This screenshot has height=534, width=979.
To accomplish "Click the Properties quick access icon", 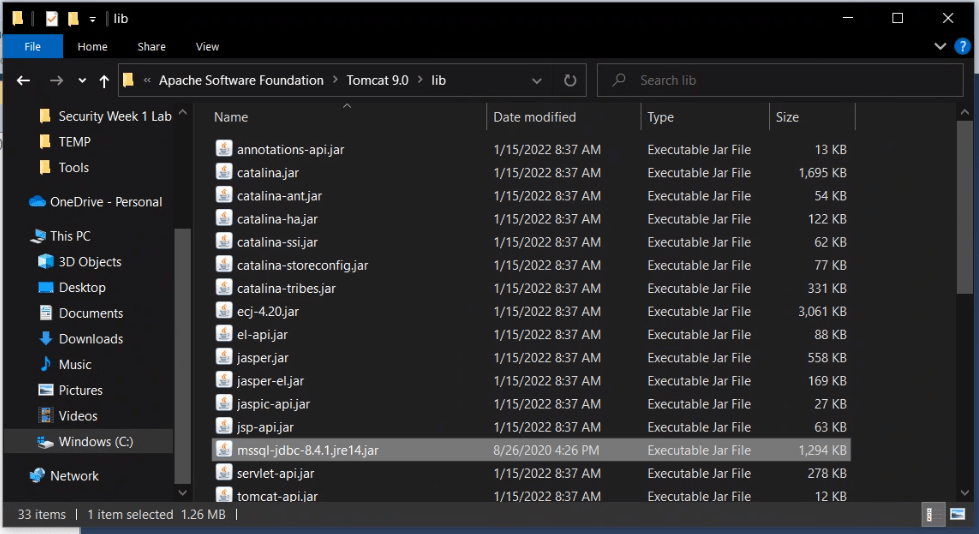I will 52,19.
